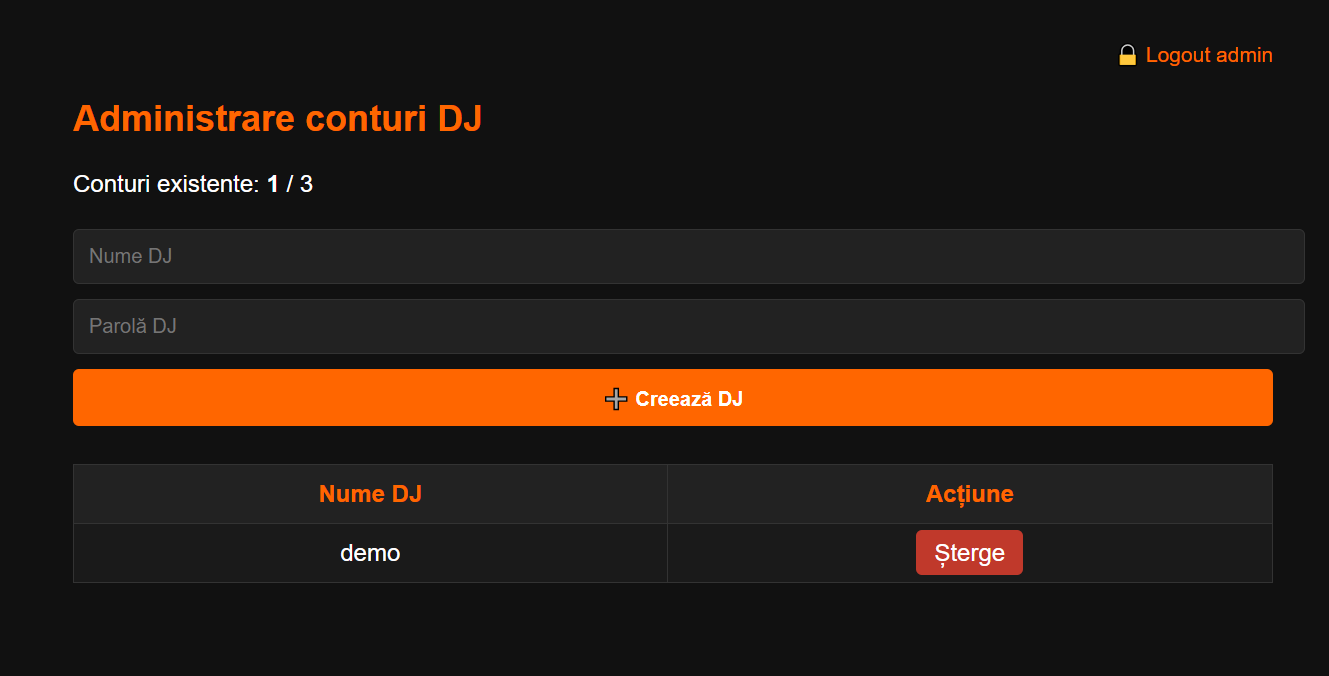Click the Acțiune column header

[969, 494]
